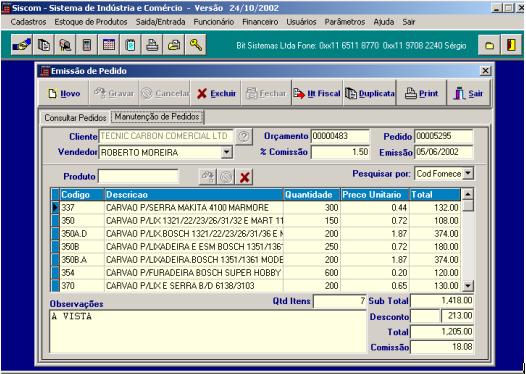Select the row with code 350B
This screenshot has height=374, width=526.
[256, 247]
